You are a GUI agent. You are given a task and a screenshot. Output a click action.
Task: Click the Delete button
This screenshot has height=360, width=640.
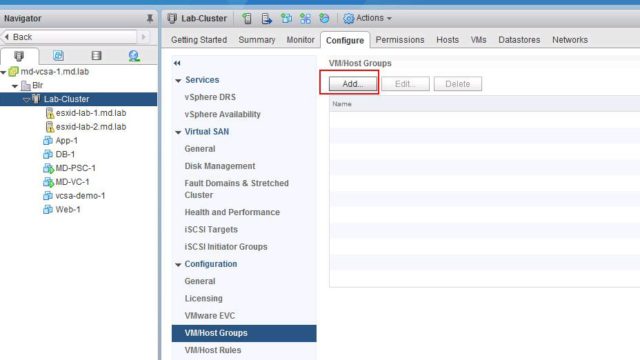point(458,84)
